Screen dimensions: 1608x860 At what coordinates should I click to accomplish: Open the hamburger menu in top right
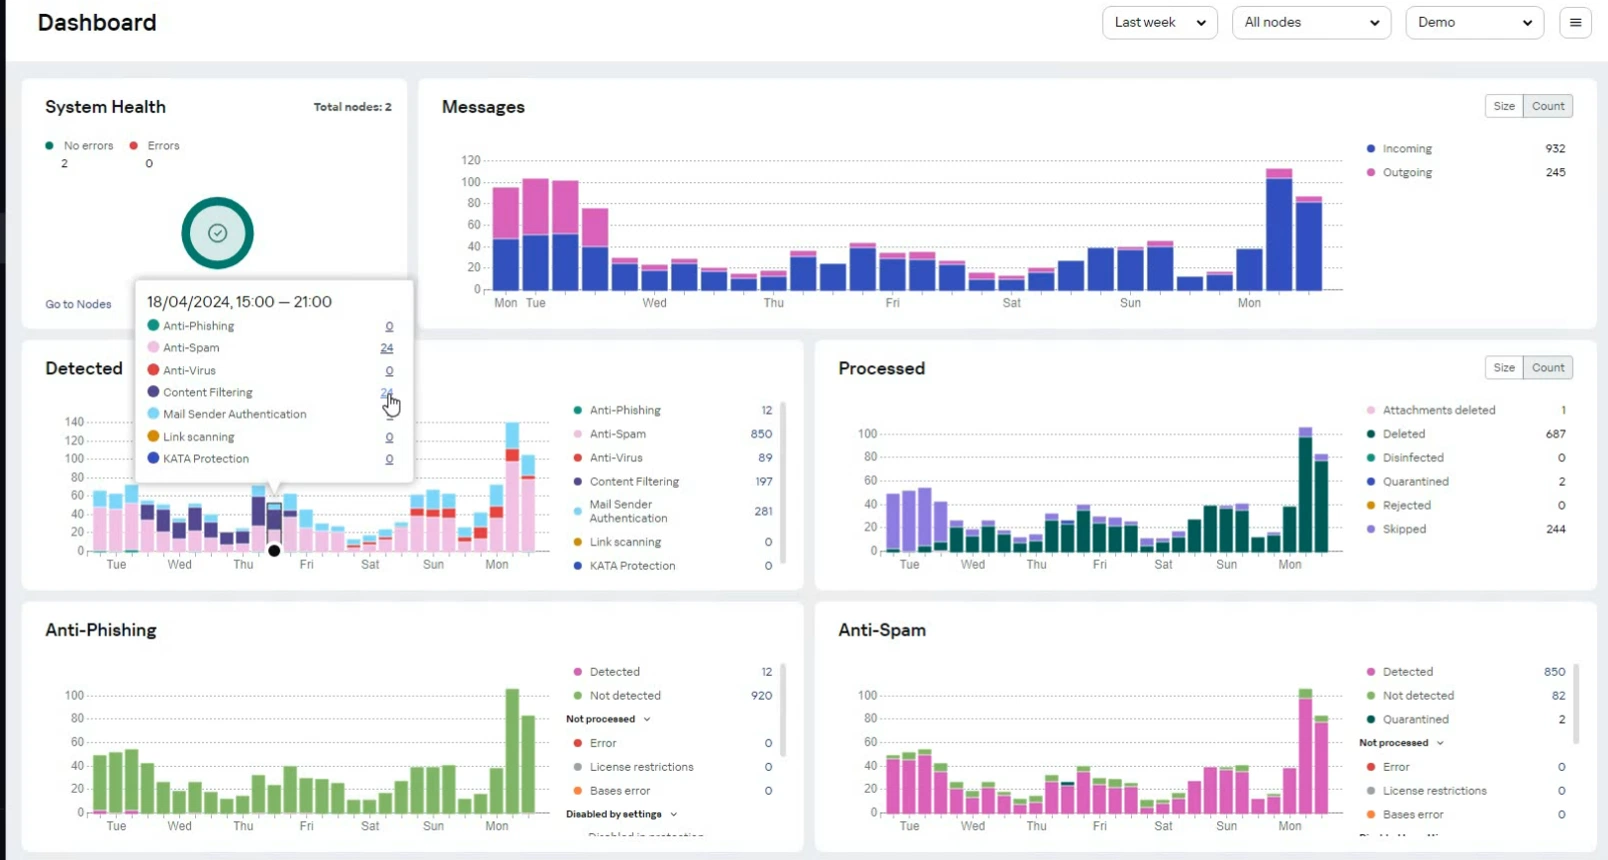(1575, 23)
